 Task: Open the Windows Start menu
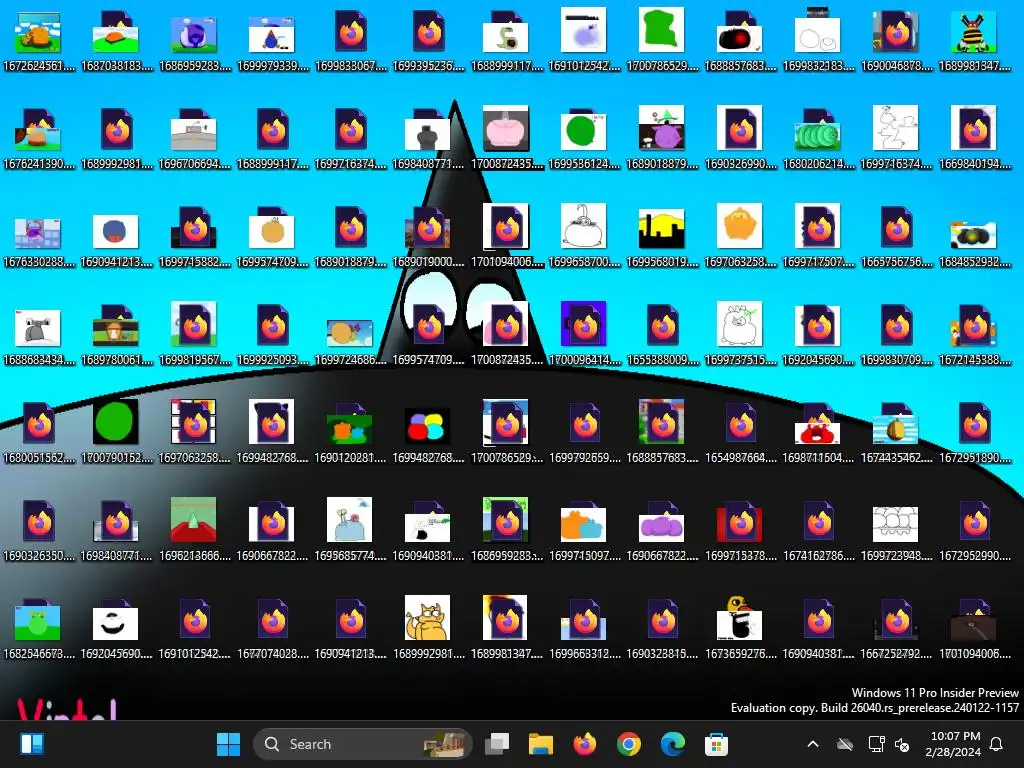click(228, 744)
